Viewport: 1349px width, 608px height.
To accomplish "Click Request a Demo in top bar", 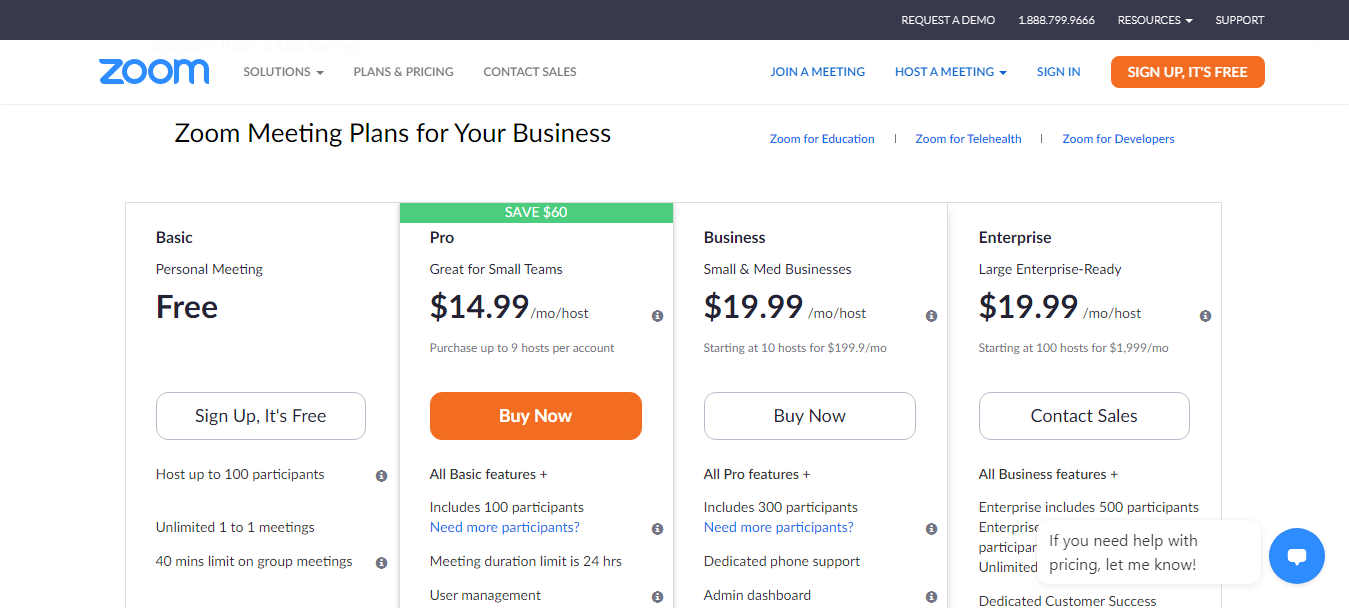I will pos(948,20).
